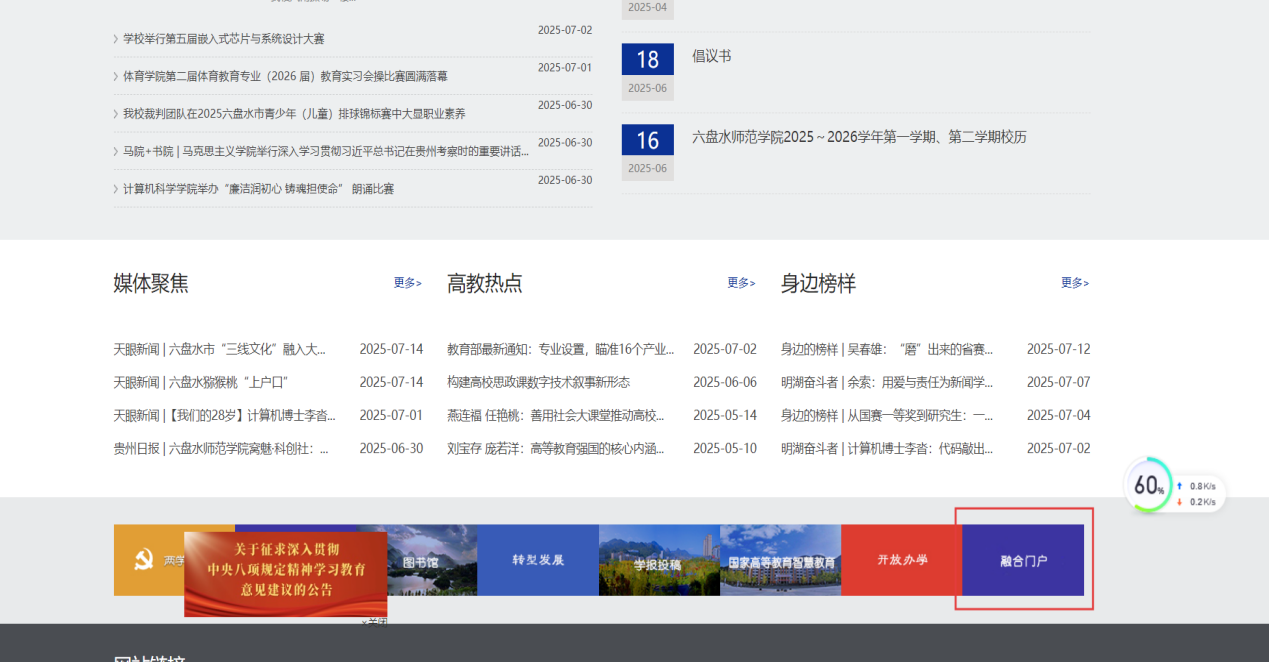
Task: Click the date badge showing 16
Action: (x=647, y=141)
